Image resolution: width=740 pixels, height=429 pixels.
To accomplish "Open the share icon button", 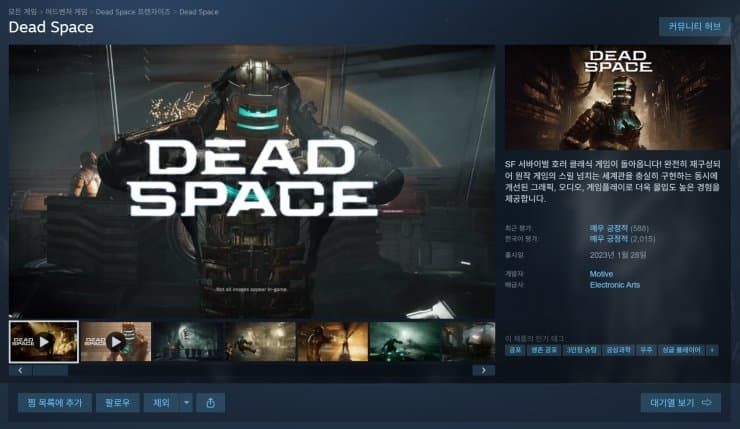I will [x=210, y=403].
